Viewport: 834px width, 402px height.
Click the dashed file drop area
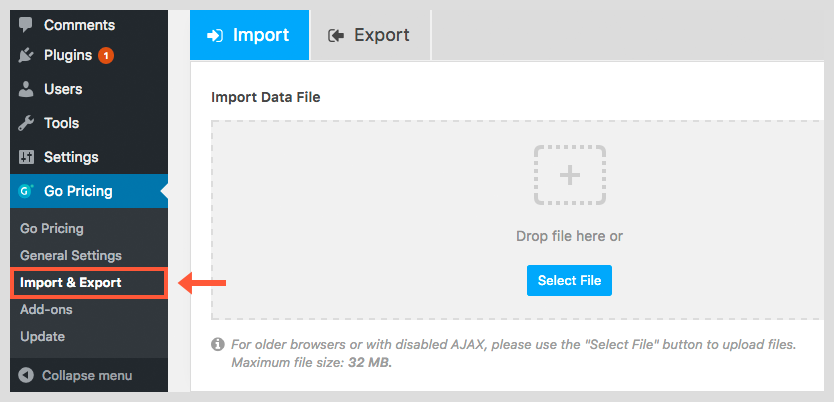click(x=522, y=220)
